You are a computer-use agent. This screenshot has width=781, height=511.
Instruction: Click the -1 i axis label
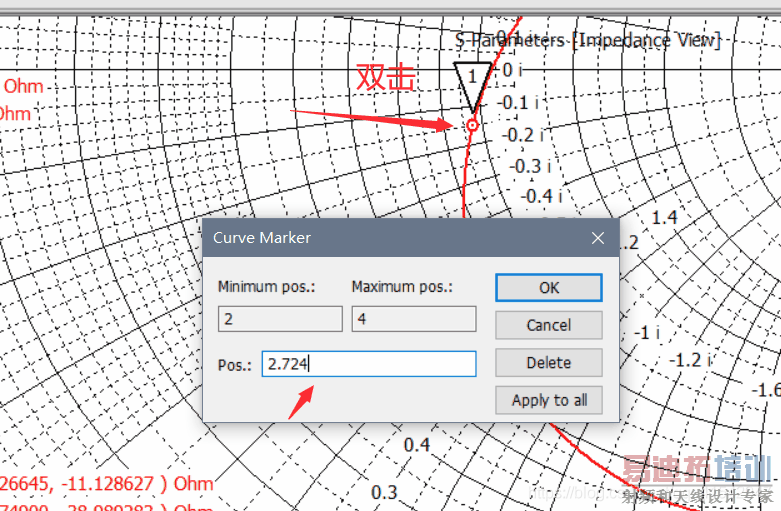[647, 332]
